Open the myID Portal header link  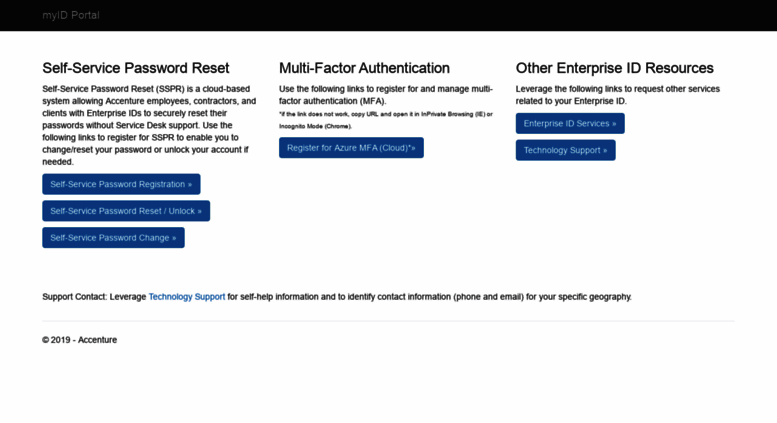coord(71,15)
